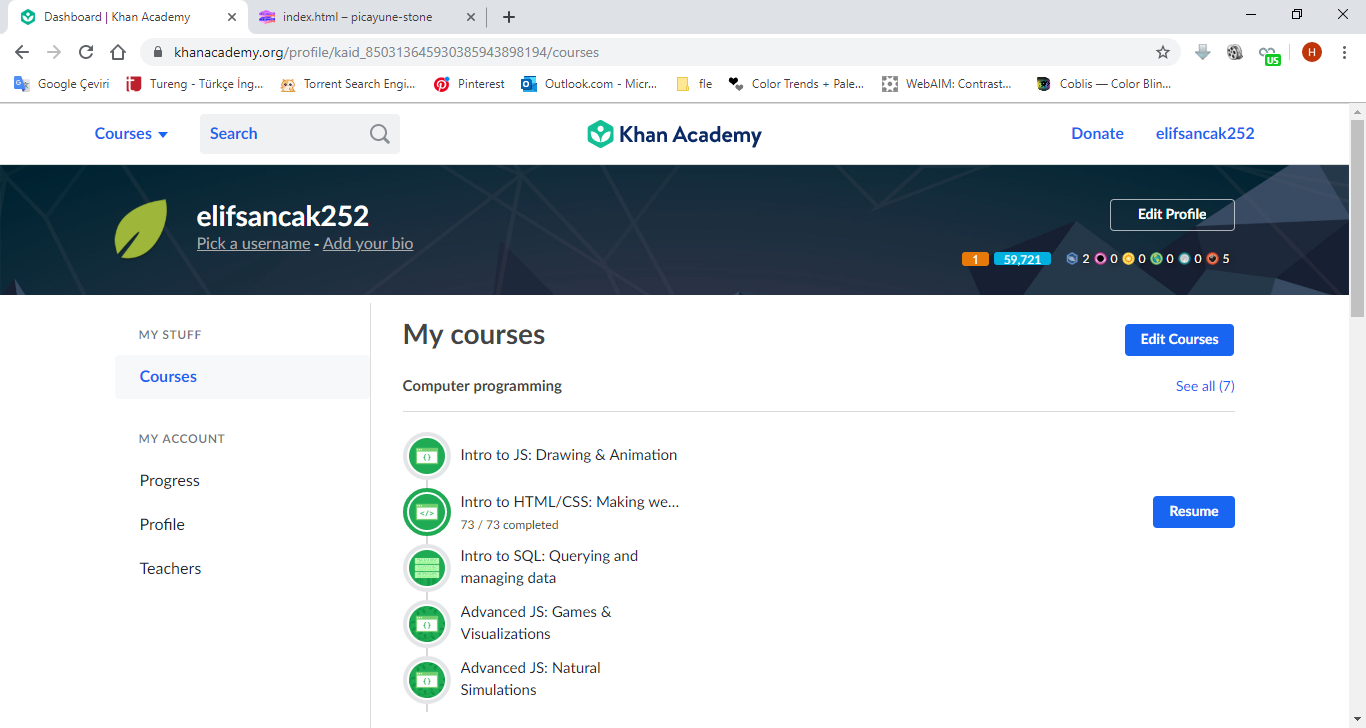Open the fle bookmark folder
Viewport: 1366px width, 728px height.
pos(694,84)
